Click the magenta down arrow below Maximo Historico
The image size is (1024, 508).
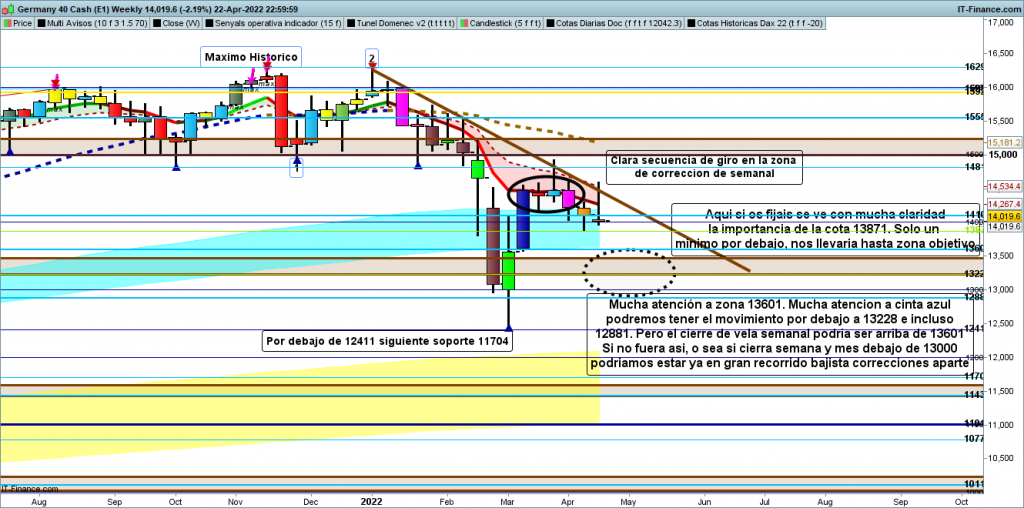(253, 74)
